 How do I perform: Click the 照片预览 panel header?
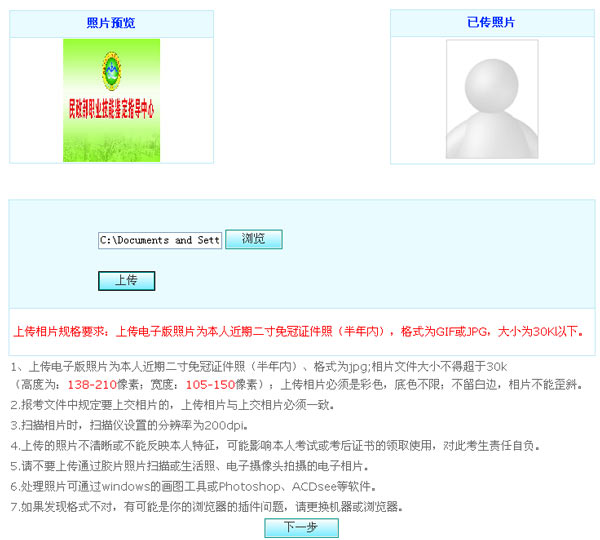111,23
